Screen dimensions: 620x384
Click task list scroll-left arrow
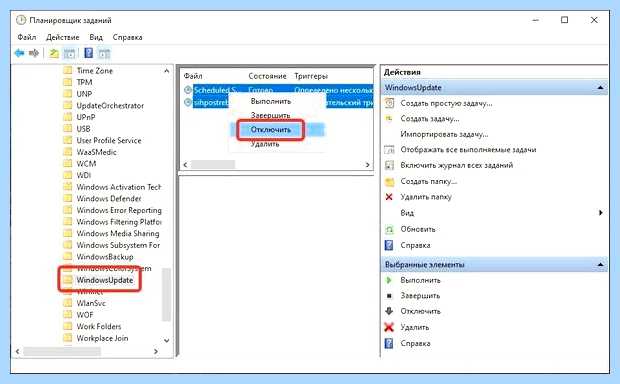185,165
